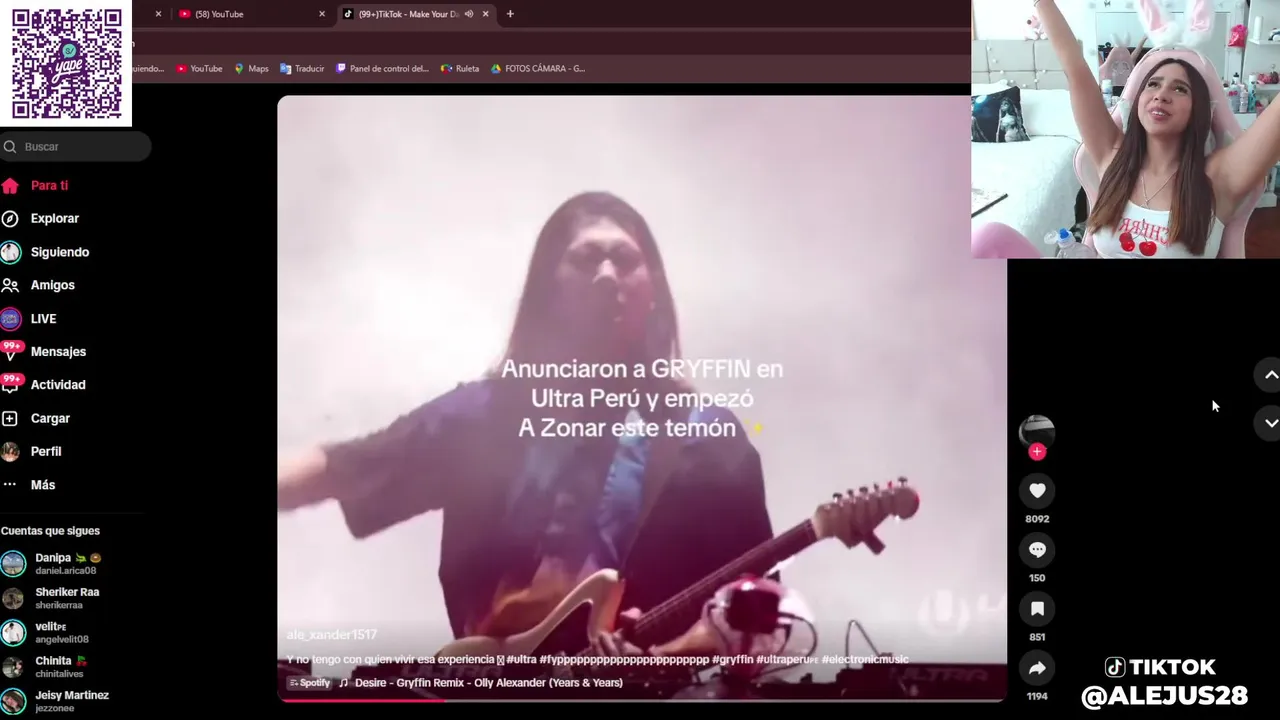Open Actividad notifications
The image size is (1280, 720).
(x=44, y=384)
